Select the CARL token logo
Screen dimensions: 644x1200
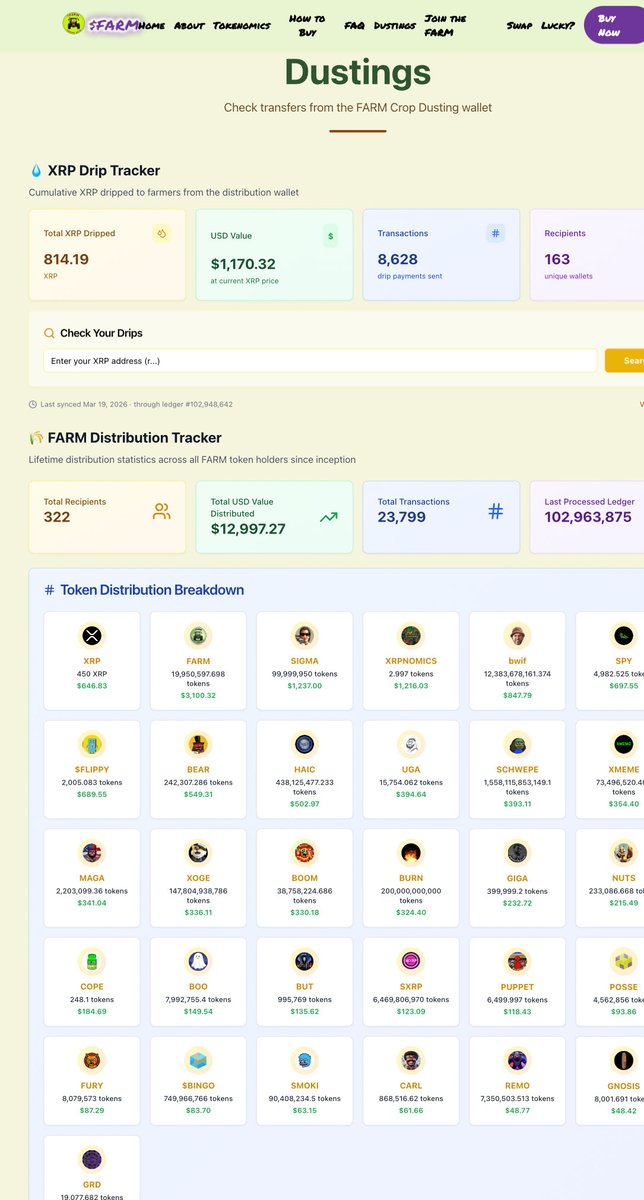pos(411,1060)
